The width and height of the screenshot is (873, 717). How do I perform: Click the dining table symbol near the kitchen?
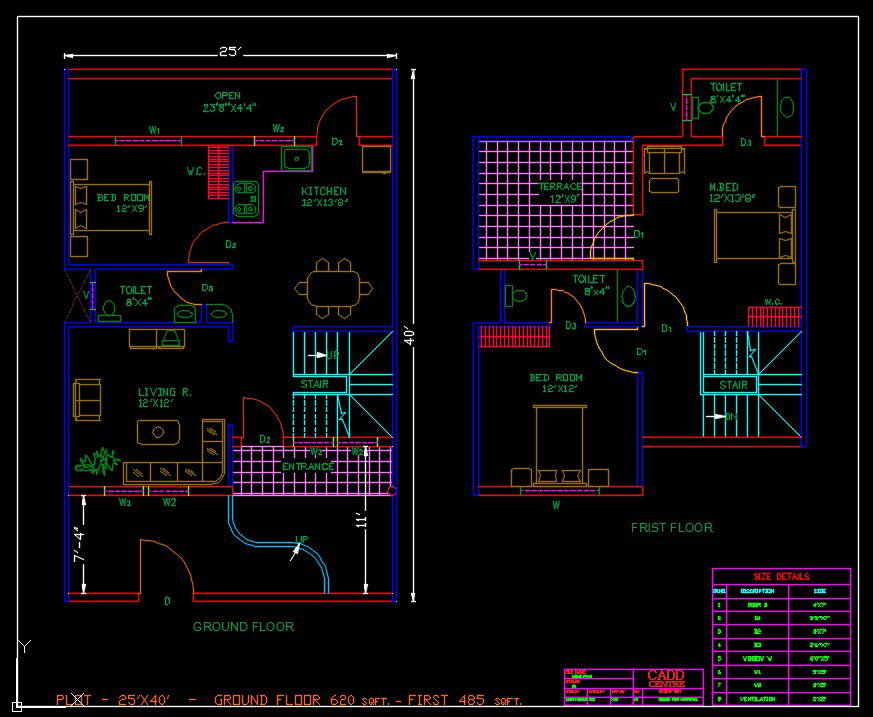(334, 289)
